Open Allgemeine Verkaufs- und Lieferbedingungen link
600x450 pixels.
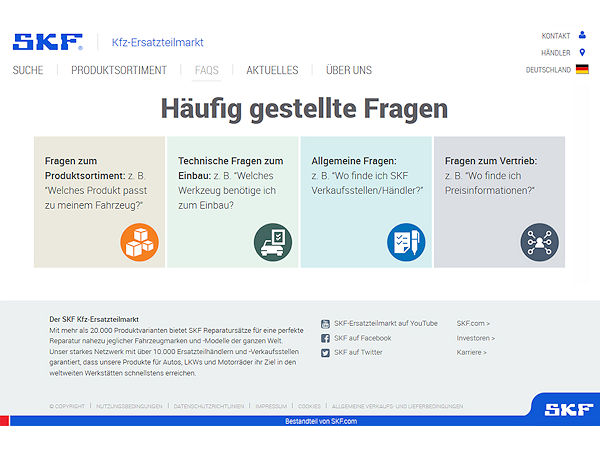tap(398, 406)
